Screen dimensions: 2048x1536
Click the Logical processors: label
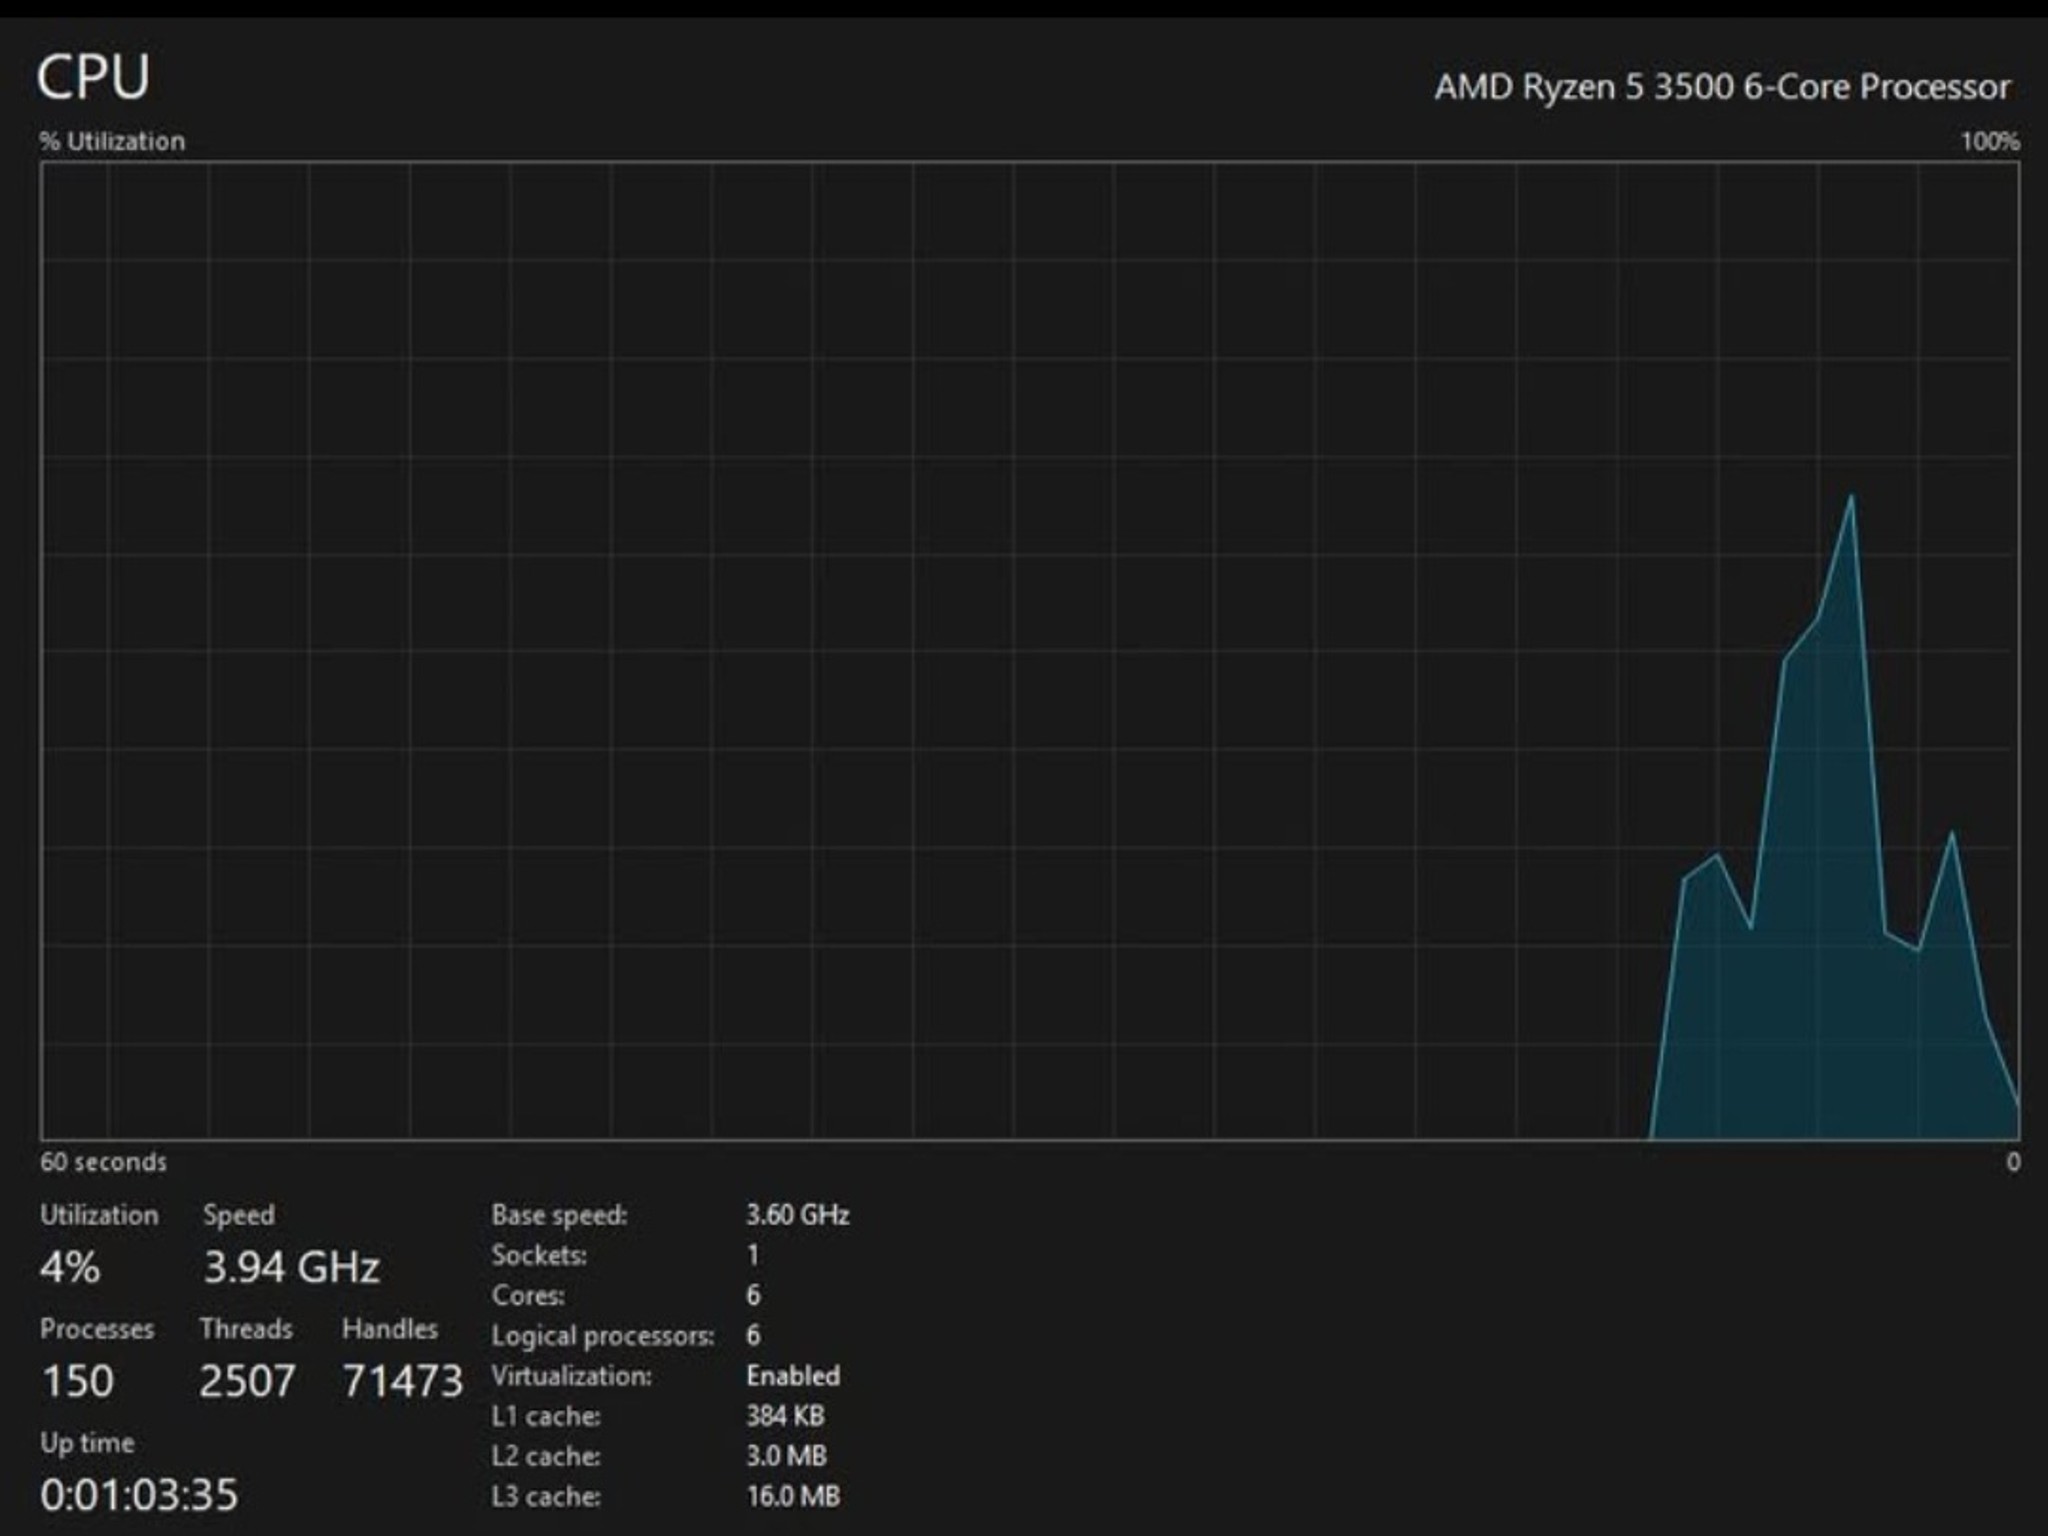[x=603, y=1336]
